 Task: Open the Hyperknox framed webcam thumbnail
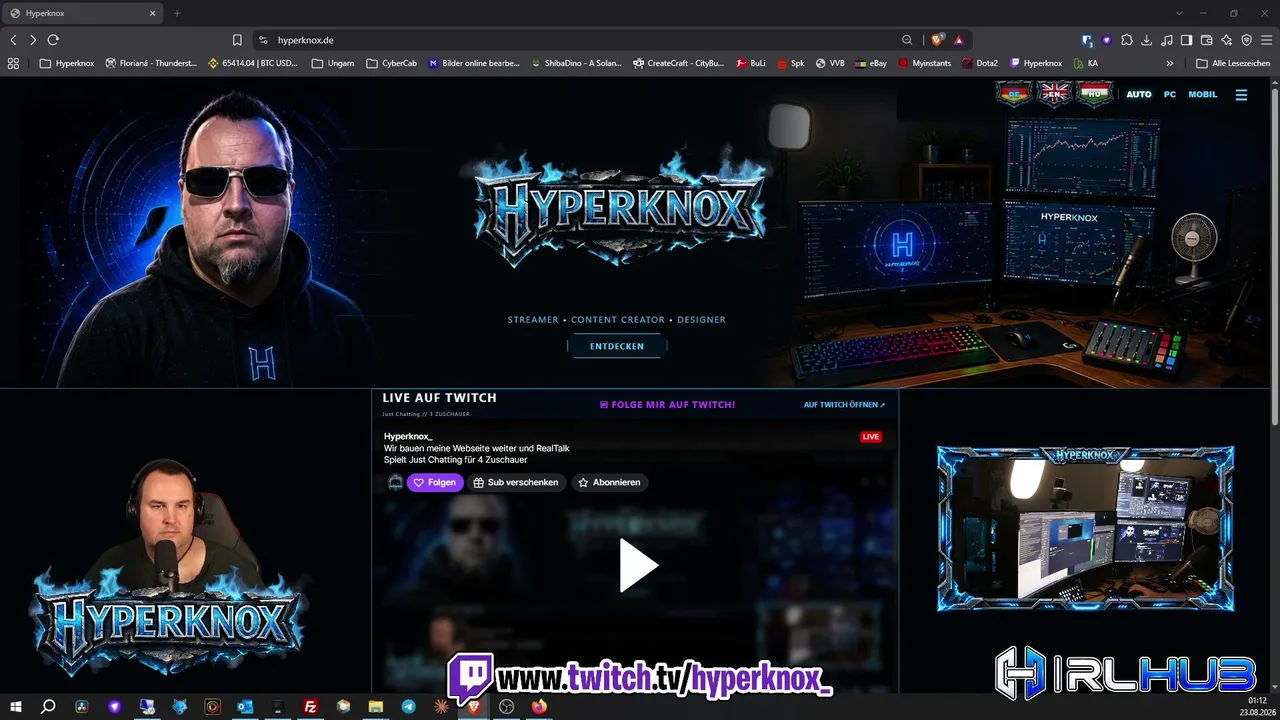click(1085, 528)
